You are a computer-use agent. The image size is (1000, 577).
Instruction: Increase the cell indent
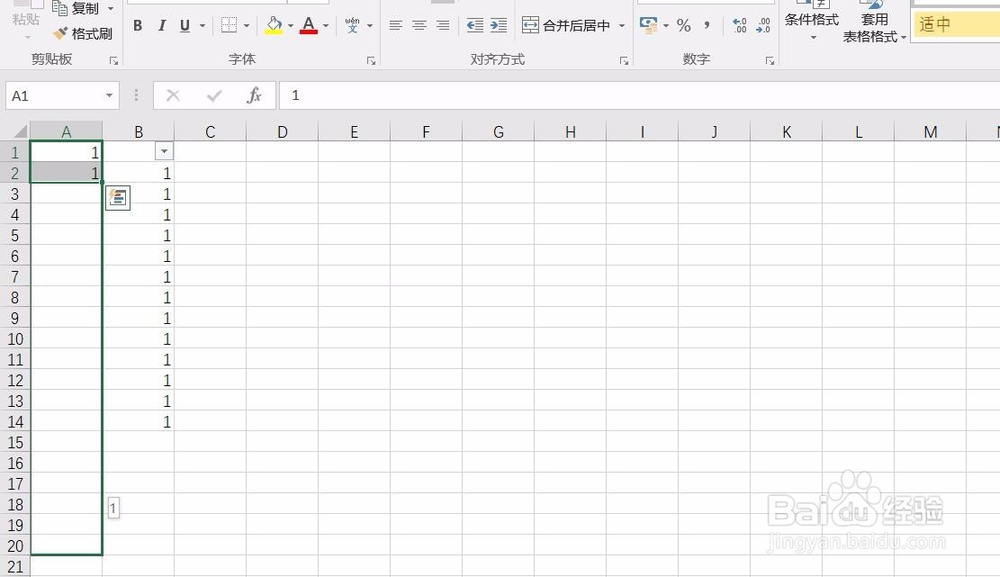click(x=499, y=26)
